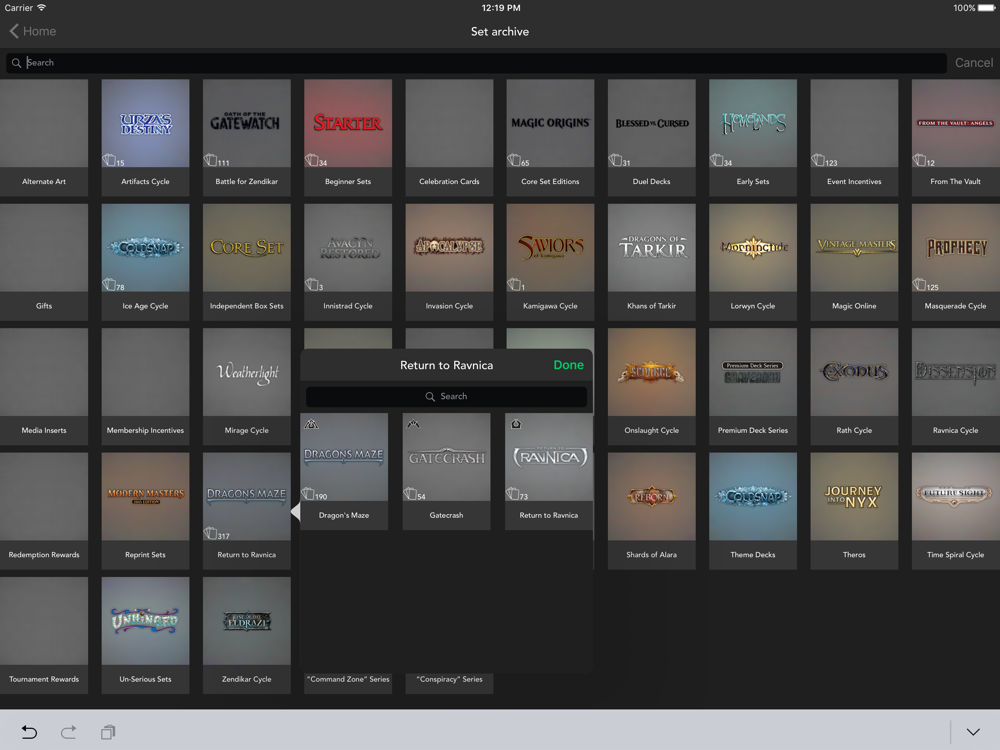This screenshot has height=750, width=1000.
Task: Dismiss the keyboard bar with the down chevron
Action: click(973, 732)
